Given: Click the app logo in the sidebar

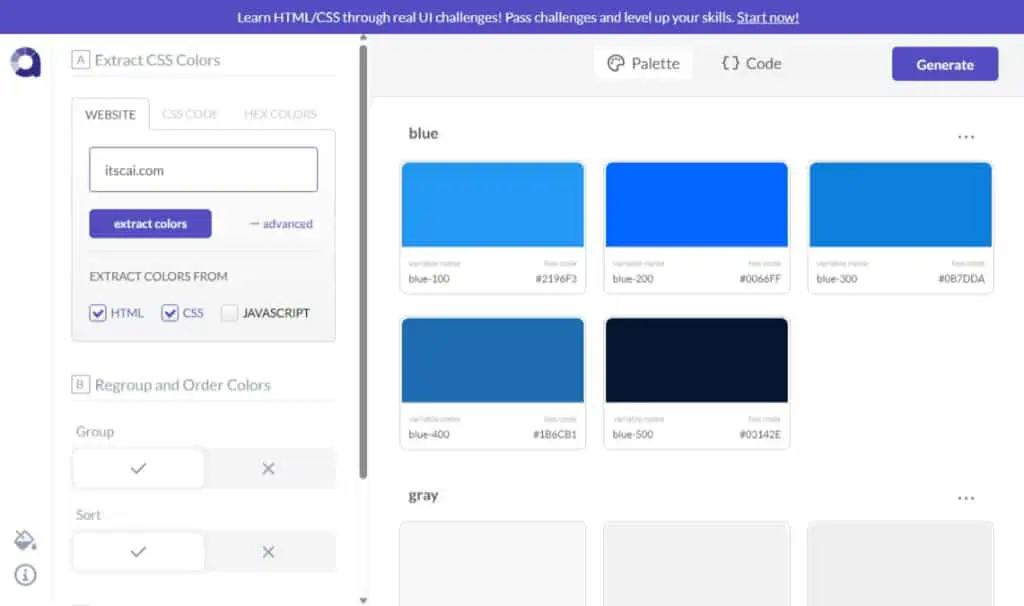Looking at the screenshot, I should tap(25, 63).
